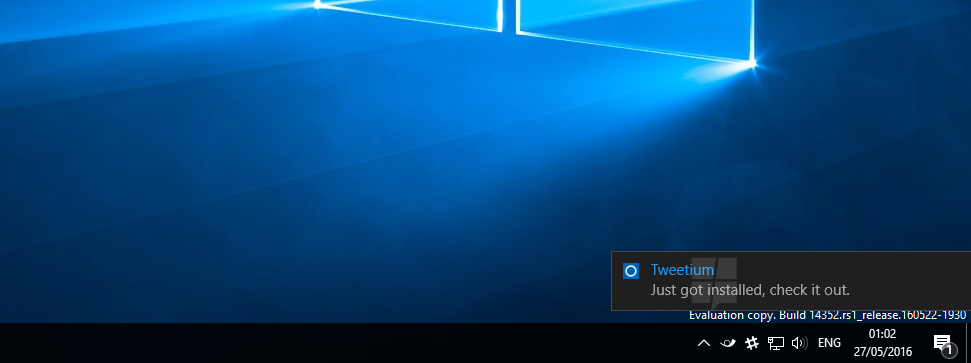
Task: Click the Show Desktop sliver at taskbar edge
Action: 968,343
